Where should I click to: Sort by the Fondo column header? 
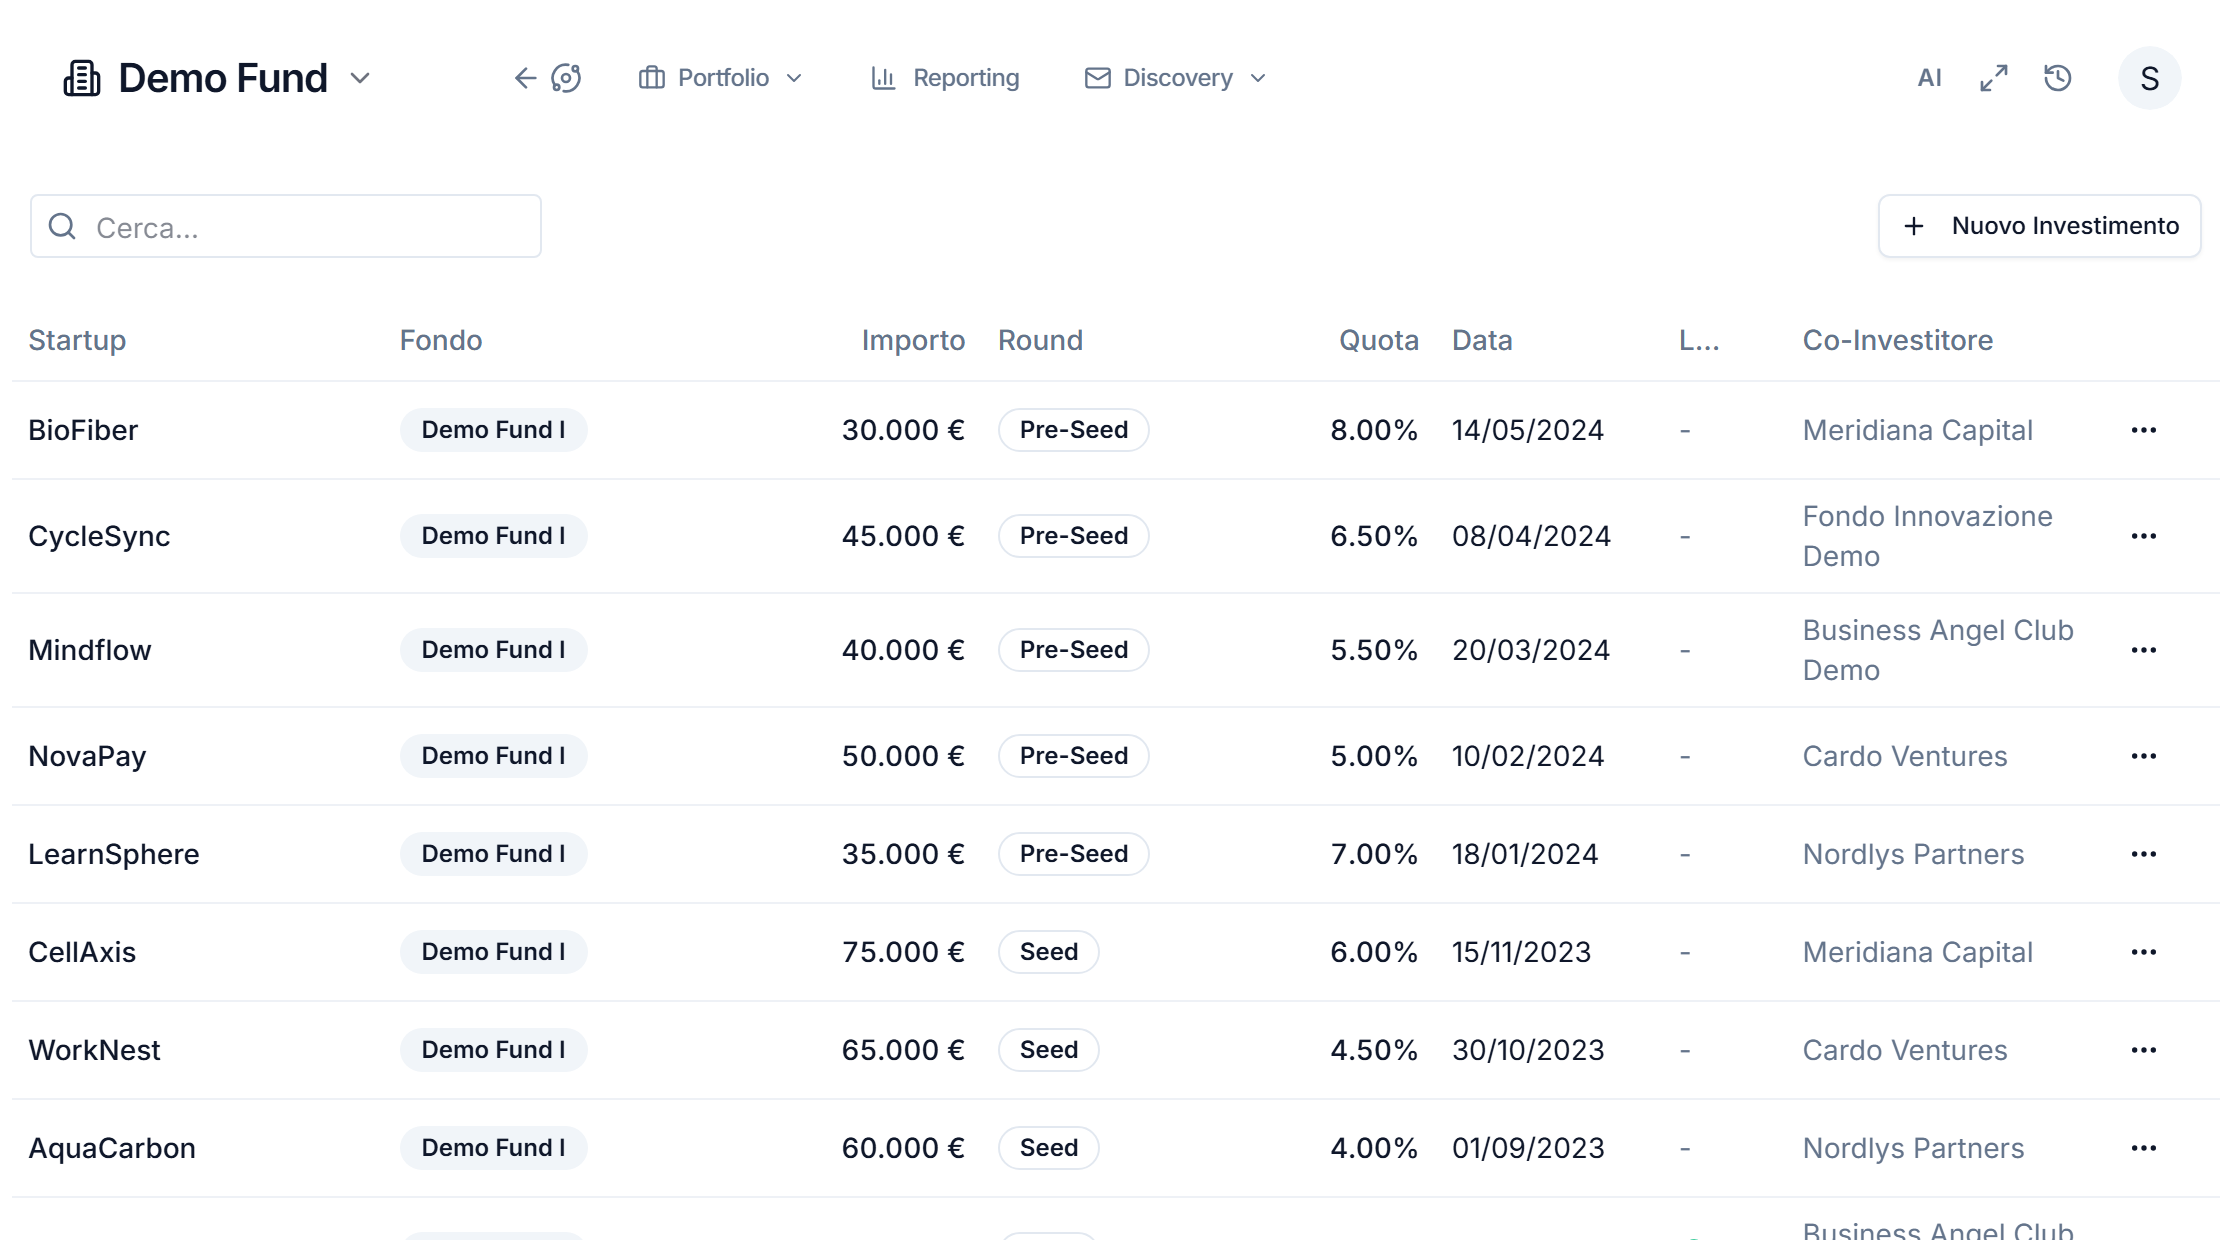coord(441,340)
